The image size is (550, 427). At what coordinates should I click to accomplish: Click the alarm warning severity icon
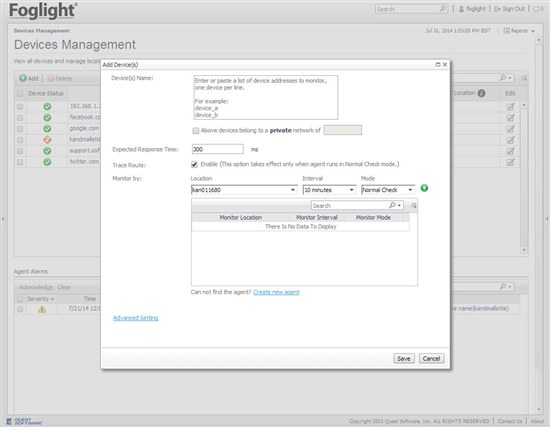(x=42, y=309)
